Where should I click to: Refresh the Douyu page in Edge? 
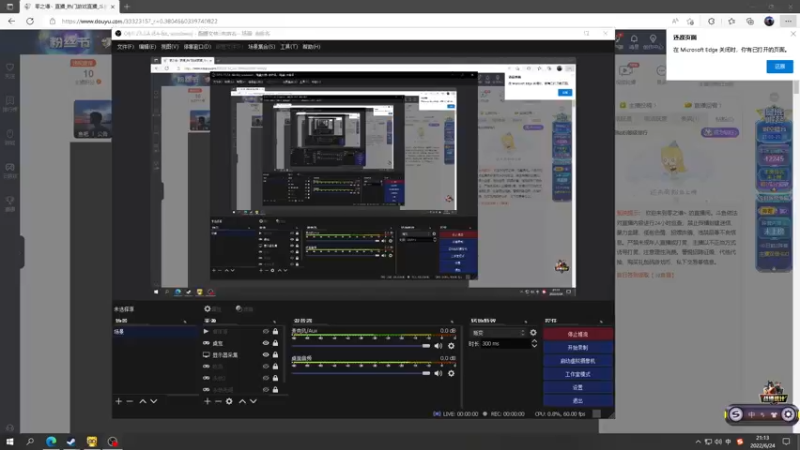click(30, 21)
